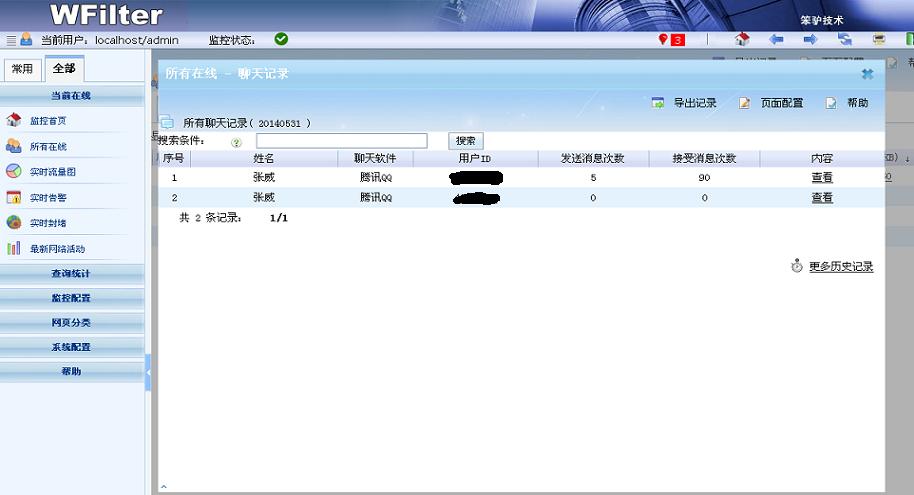Click the back arrow in top toolbar

click(x=776, y=40)
